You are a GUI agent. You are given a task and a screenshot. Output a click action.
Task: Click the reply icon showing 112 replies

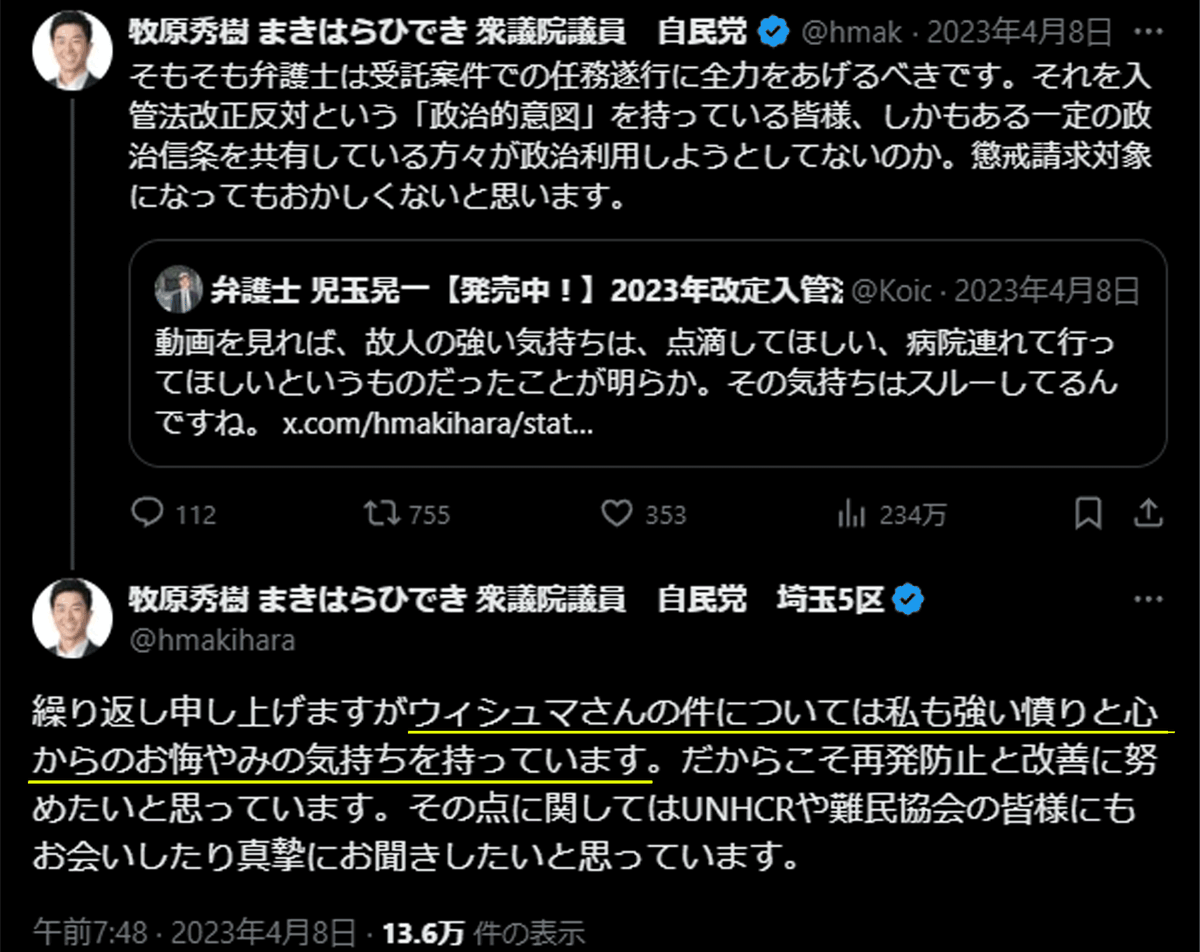pos(148,514)
